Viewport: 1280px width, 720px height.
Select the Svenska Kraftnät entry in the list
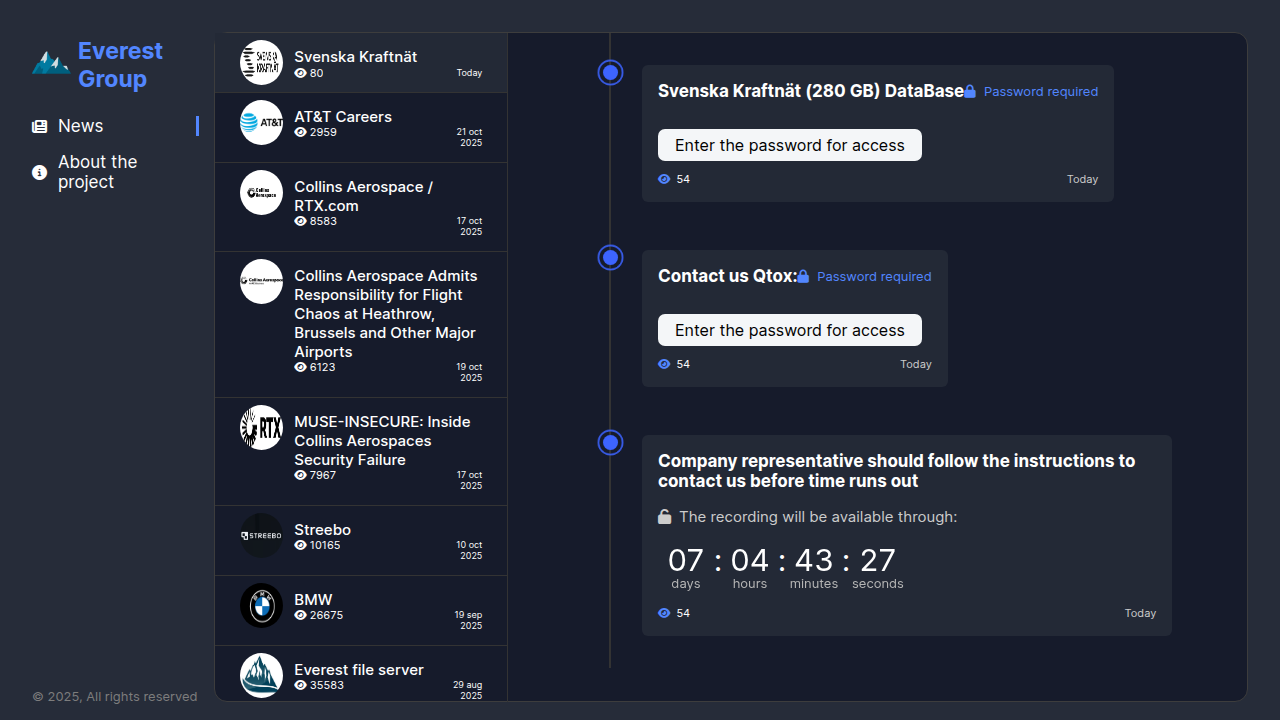coord(355,57)
